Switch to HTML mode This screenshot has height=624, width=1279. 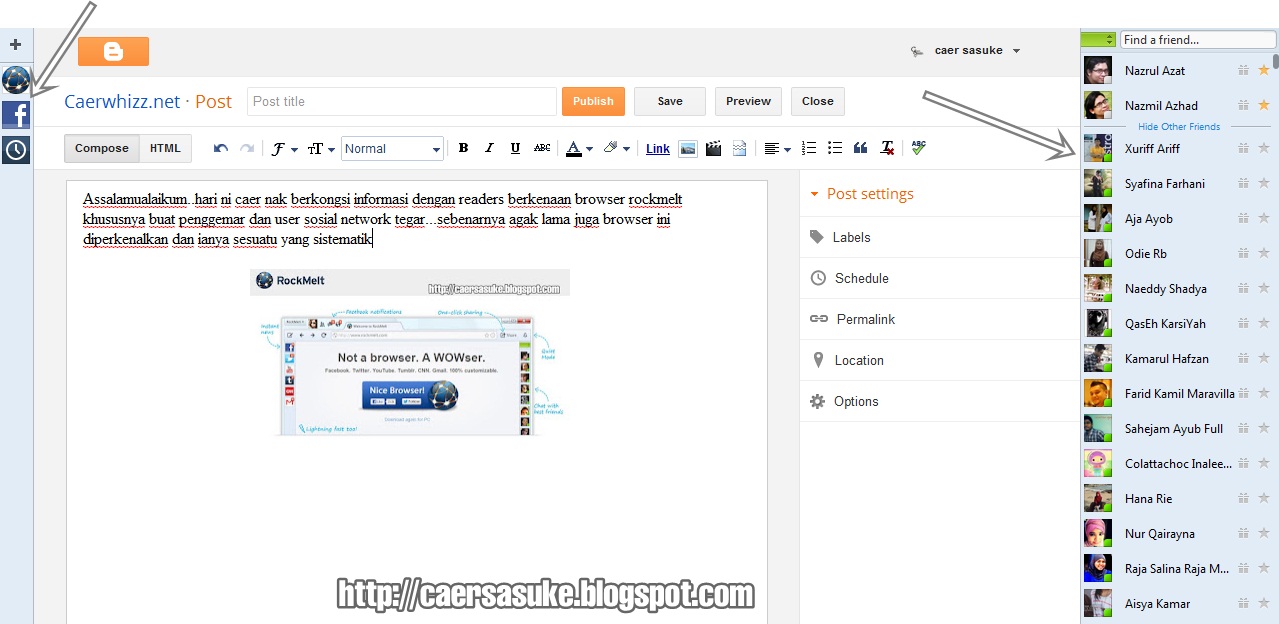tap(166, 148)
